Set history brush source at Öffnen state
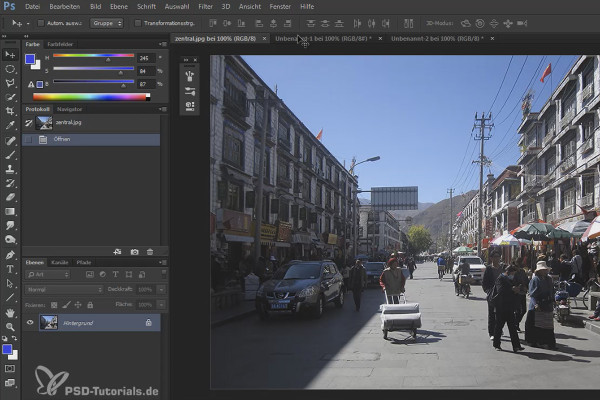 tap(29, 140)
